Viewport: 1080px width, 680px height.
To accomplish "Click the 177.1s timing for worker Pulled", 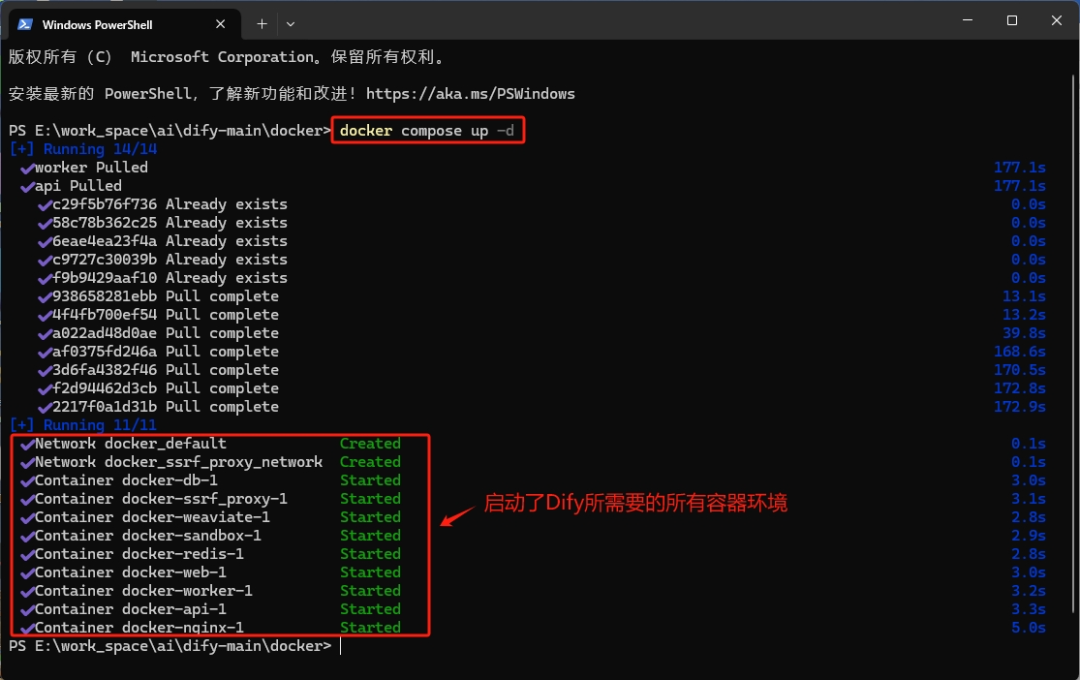I will pyautogui.click(x=1019, y=167).
